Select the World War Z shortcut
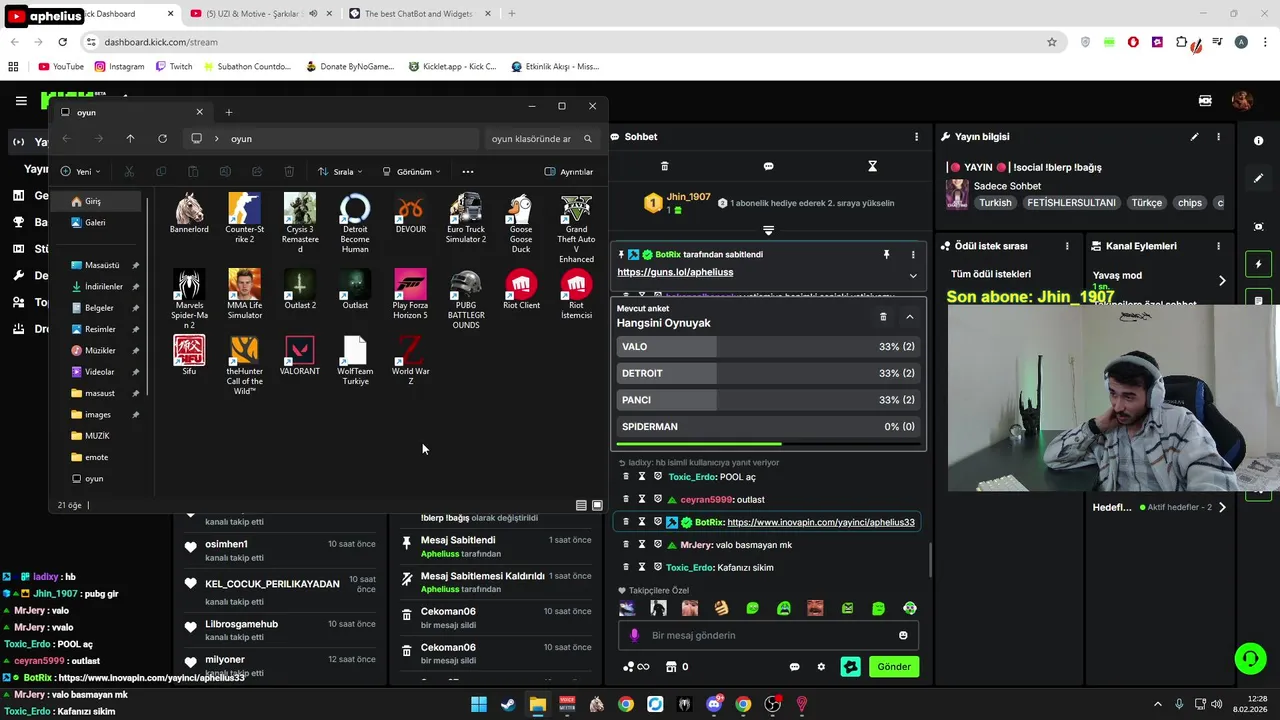Screen dimensions: 1280x720 click(410, 361)
